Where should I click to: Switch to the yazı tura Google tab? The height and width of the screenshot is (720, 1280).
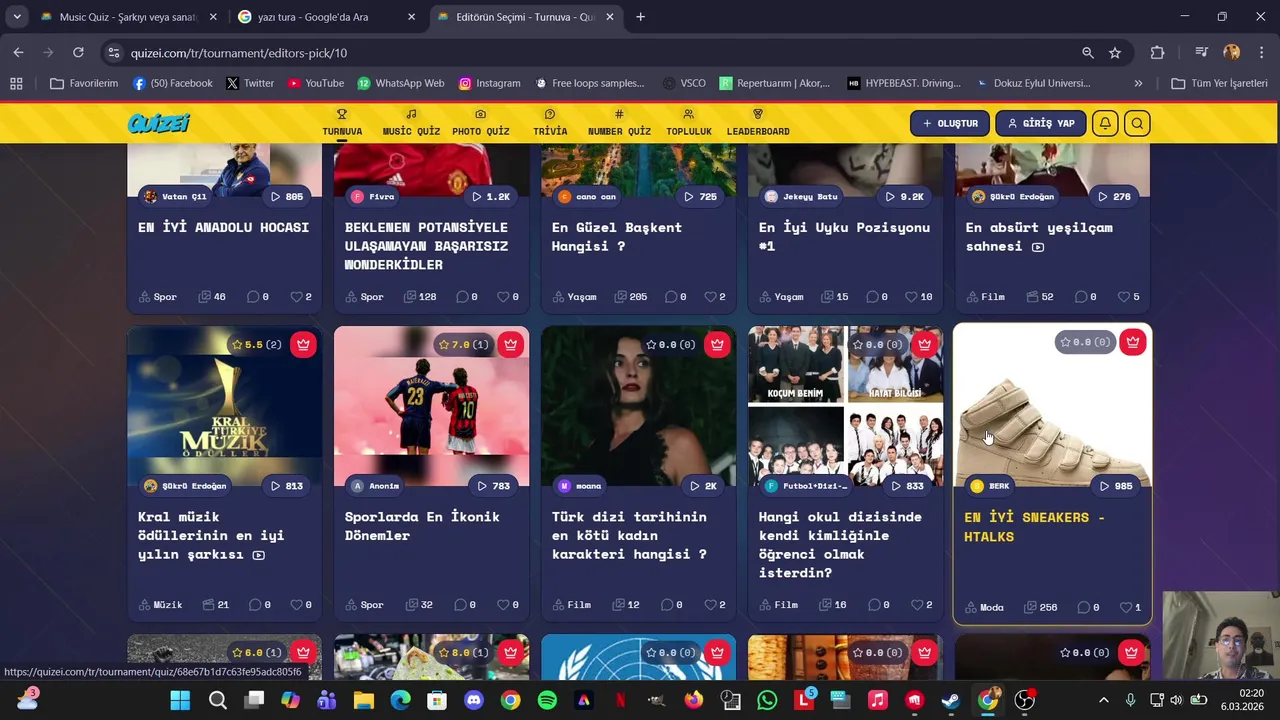327,17
